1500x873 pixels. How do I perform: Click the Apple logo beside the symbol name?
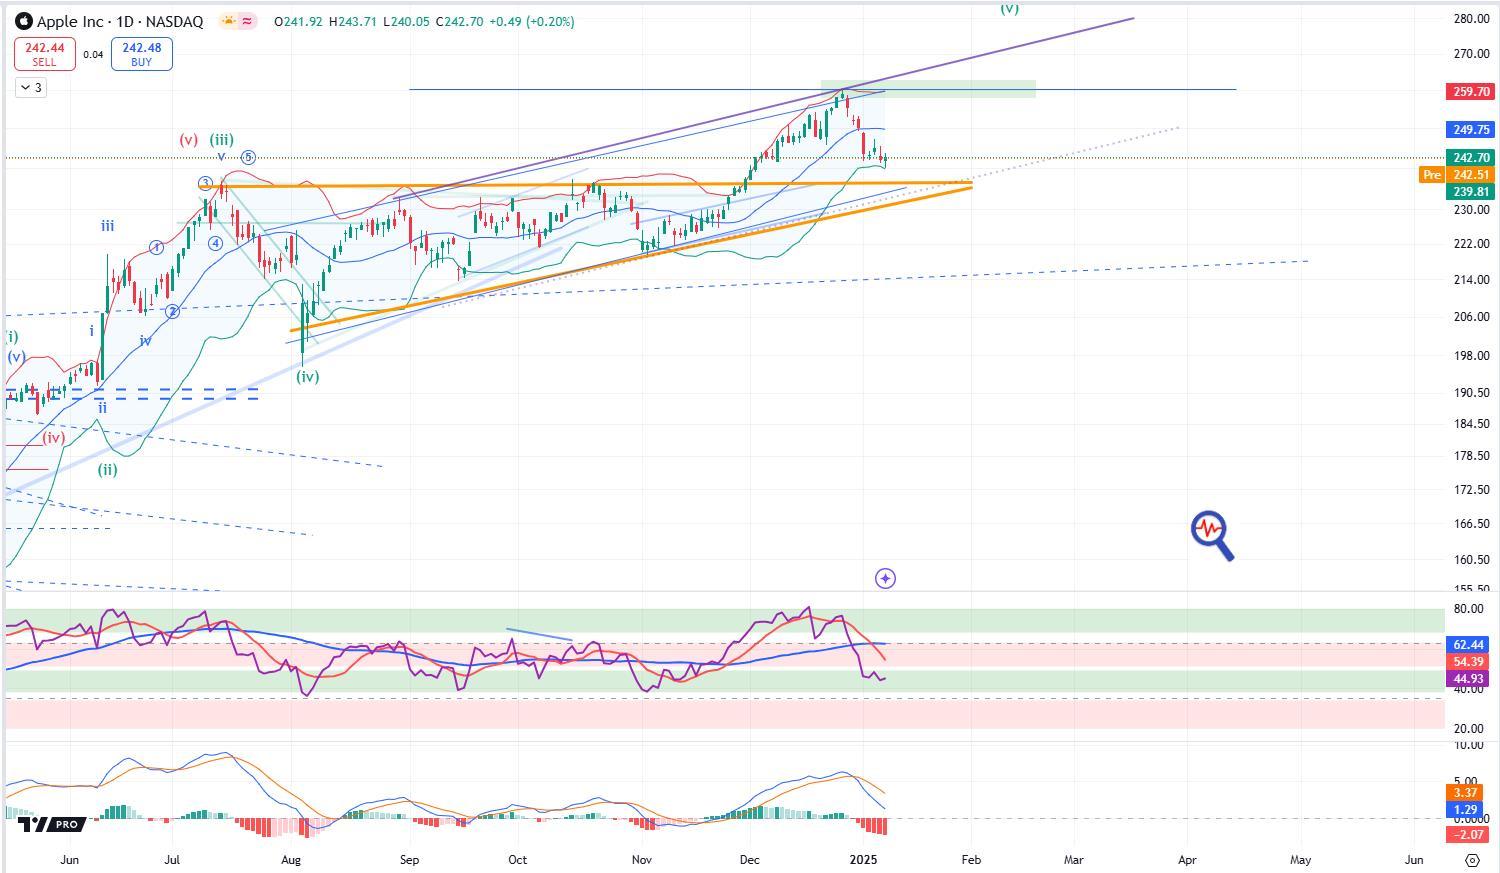24,21
